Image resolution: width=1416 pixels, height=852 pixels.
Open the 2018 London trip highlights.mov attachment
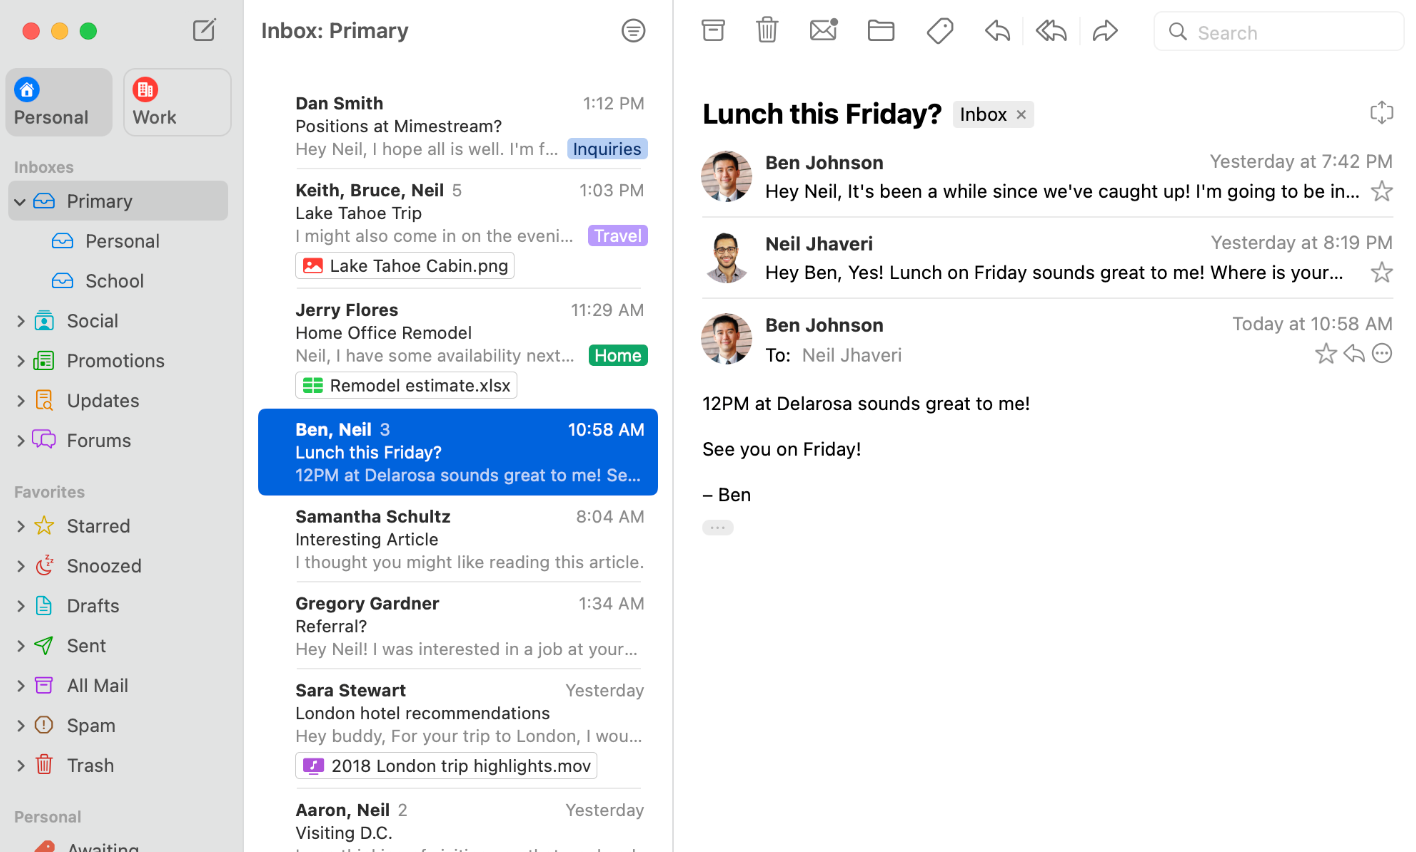(446, 766)
